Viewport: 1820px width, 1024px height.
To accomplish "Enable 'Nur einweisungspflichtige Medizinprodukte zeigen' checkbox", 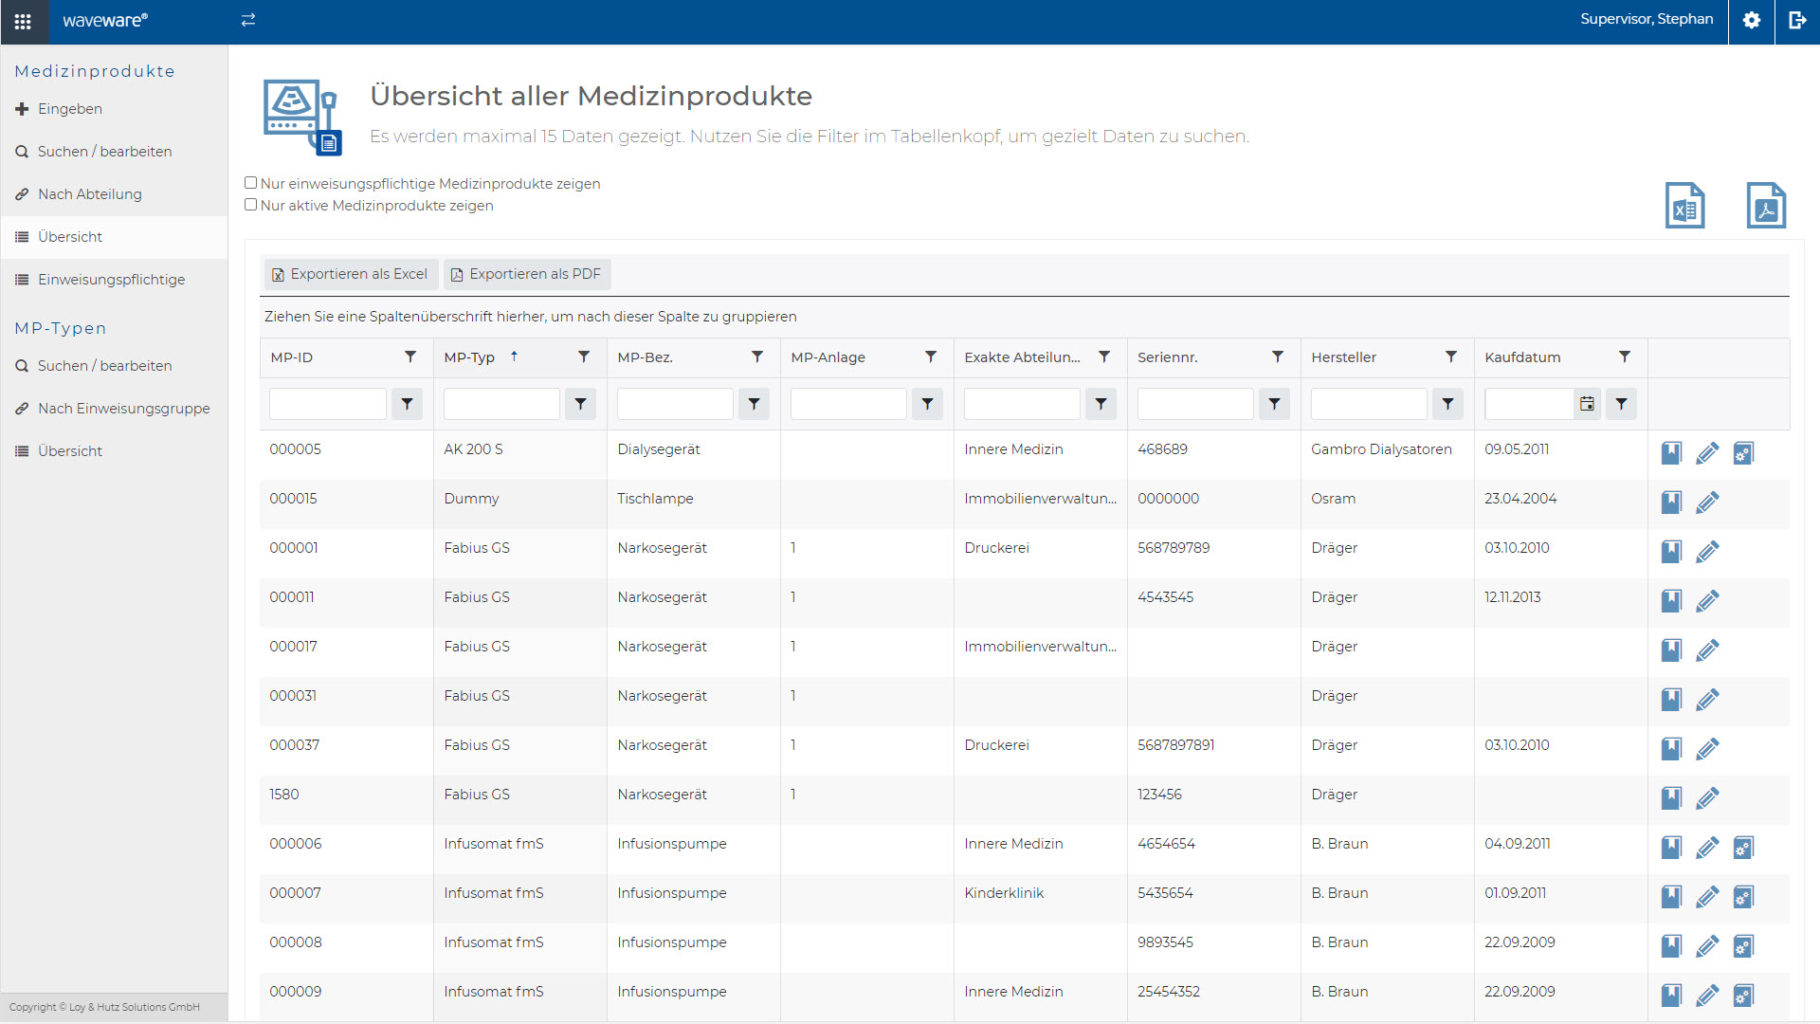I will pos(251,183).
